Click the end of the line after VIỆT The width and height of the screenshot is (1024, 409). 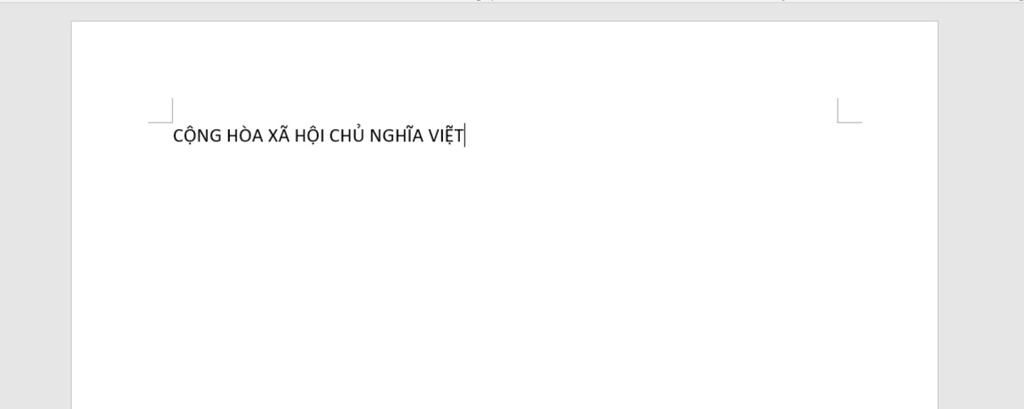pos(465,136)
